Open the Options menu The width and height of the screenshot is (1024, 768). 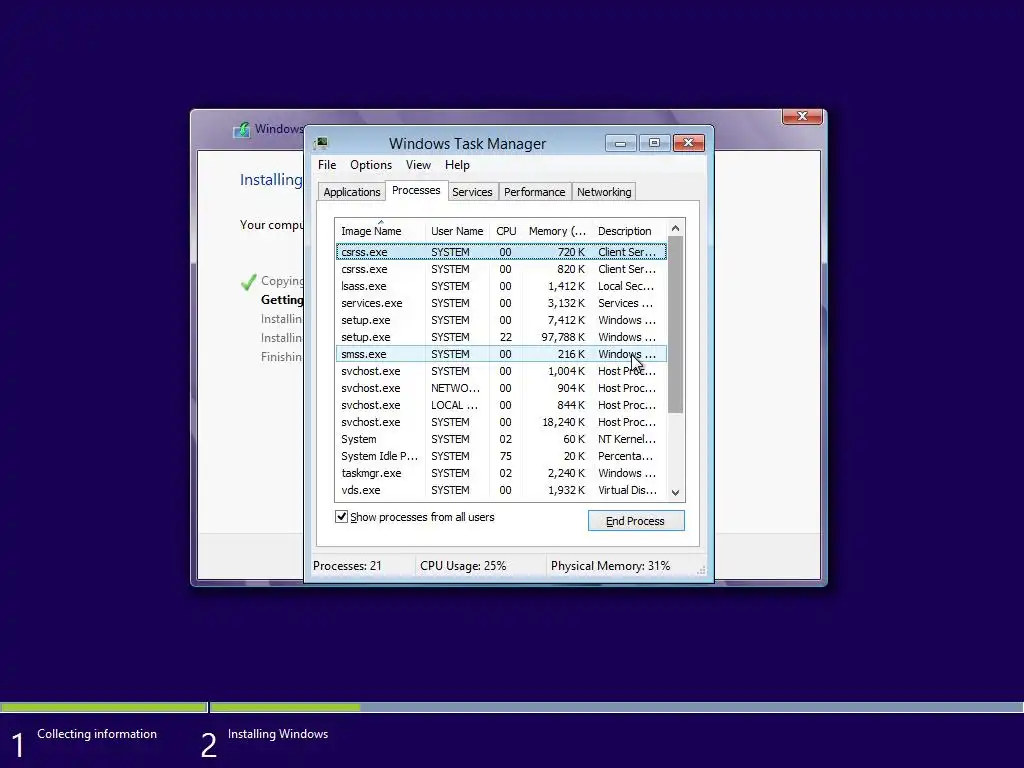[x=371, y=165]
